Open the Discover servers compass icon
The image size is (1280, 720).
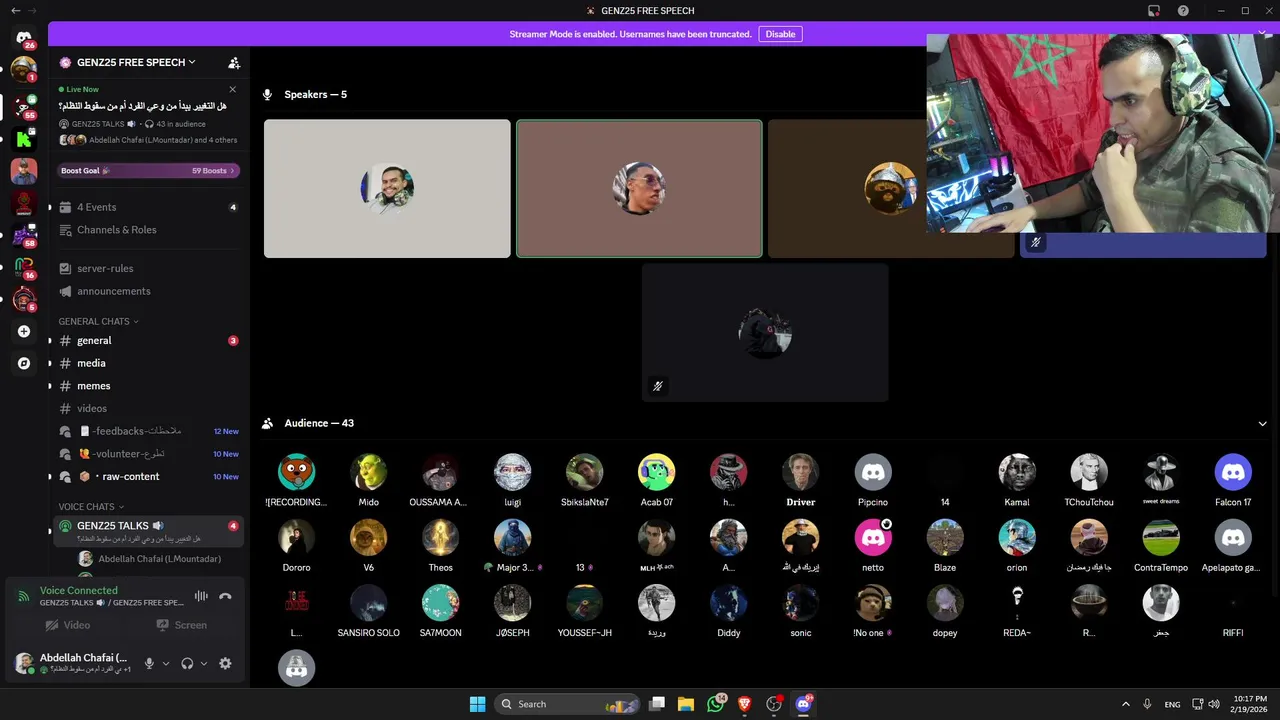click(x=24, y=364)
